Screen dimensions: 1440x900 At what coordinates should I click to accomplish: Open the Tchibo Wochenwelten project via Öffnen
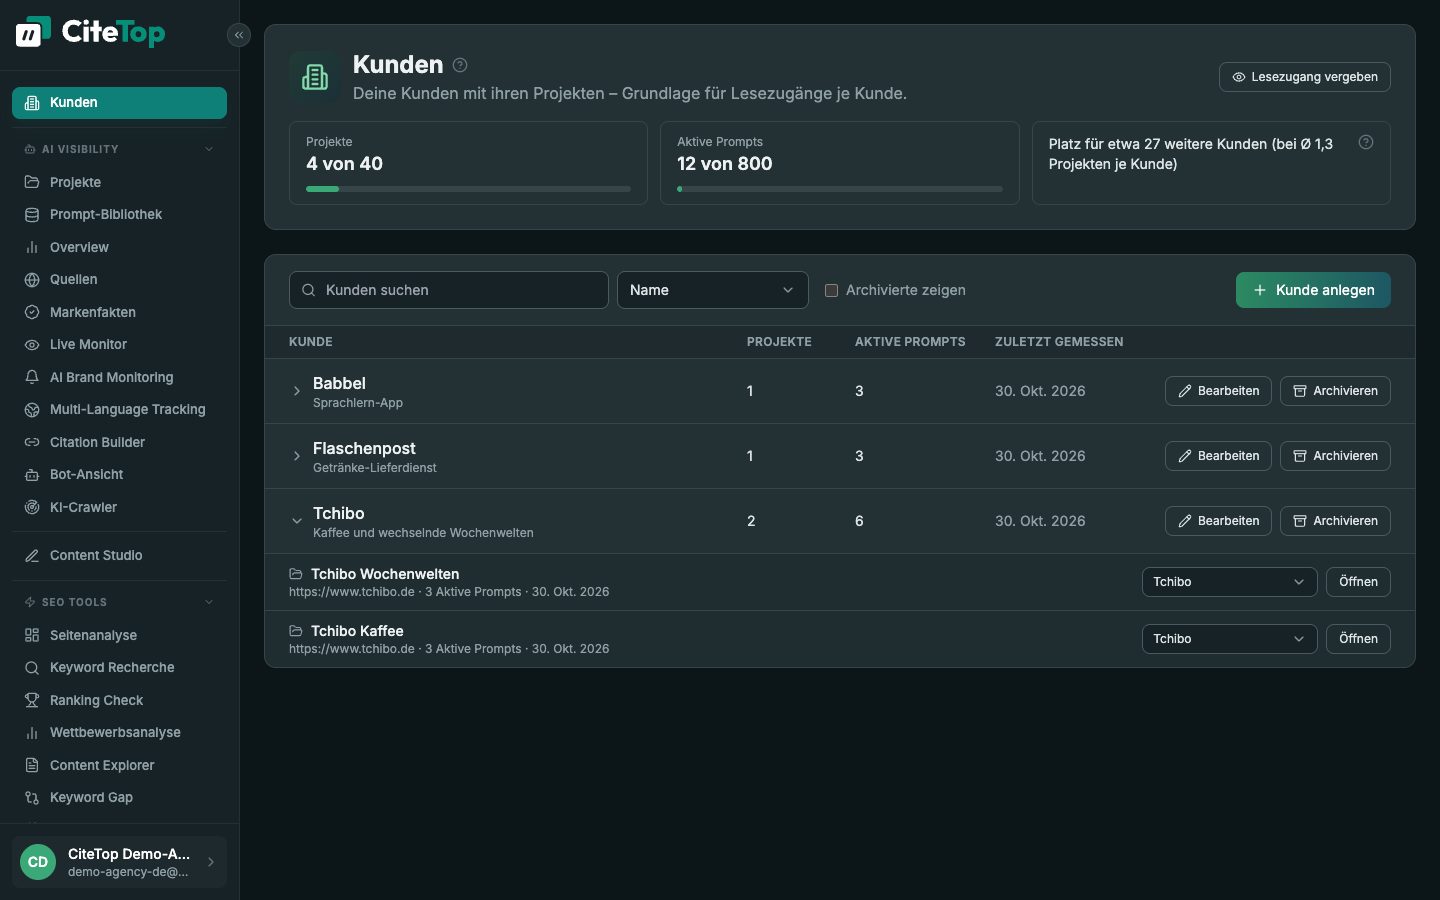pos(1358,582)
